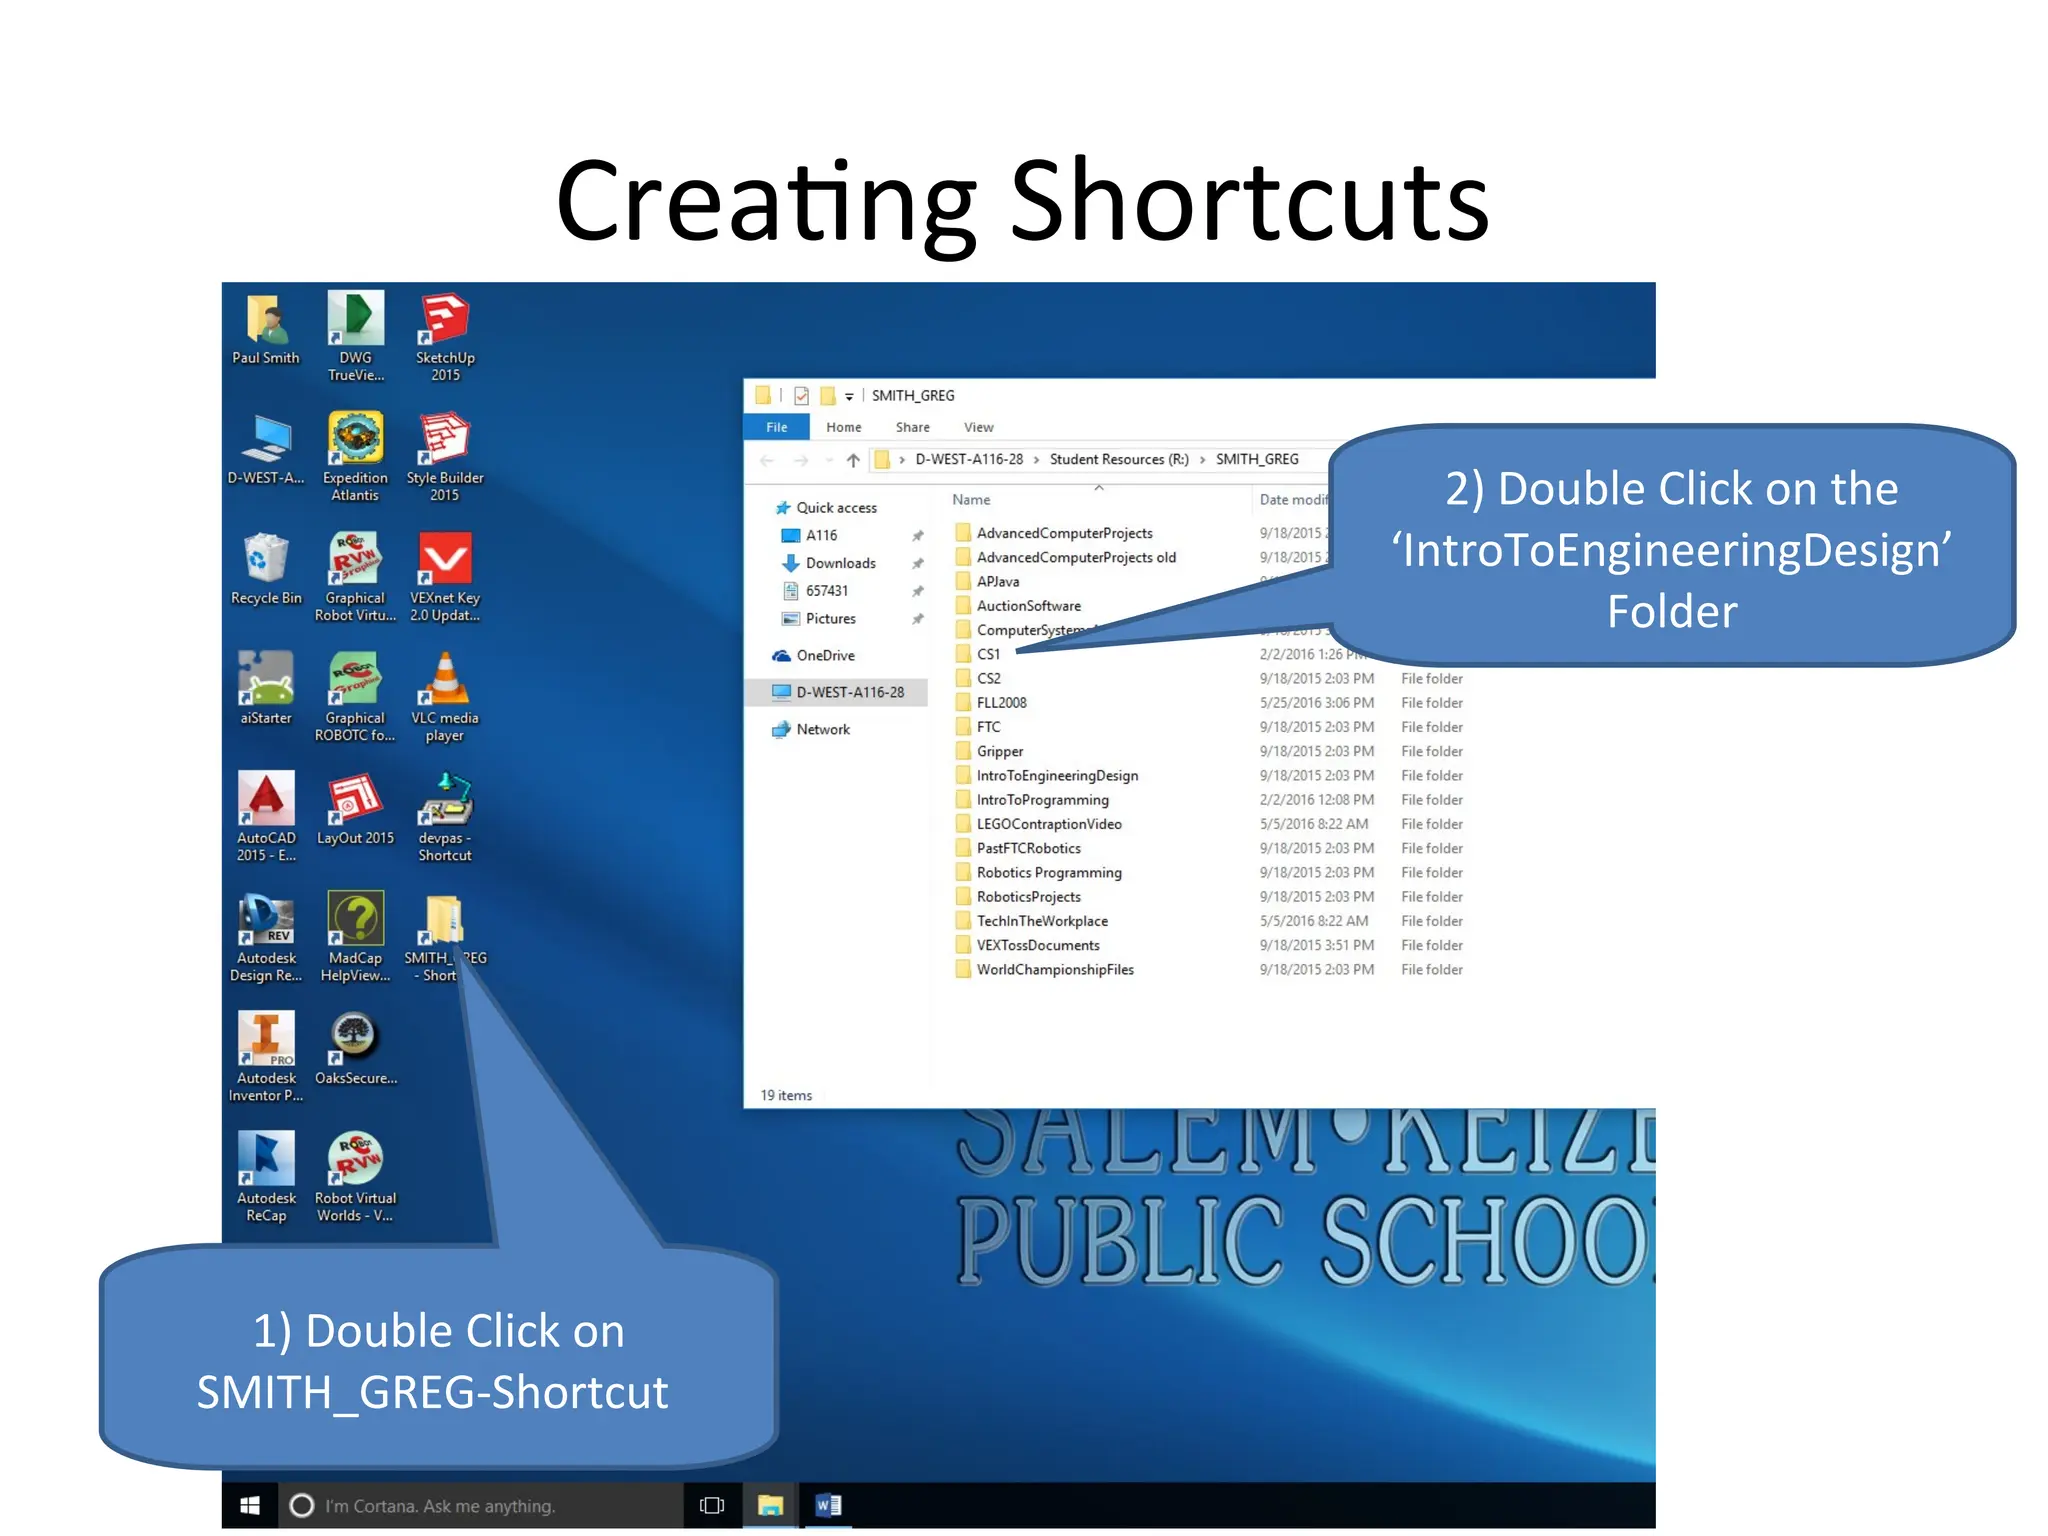This screenshot has height=1536, width=2048.
Task: Open the Share ribbon tab
Action: coord(913,427)
